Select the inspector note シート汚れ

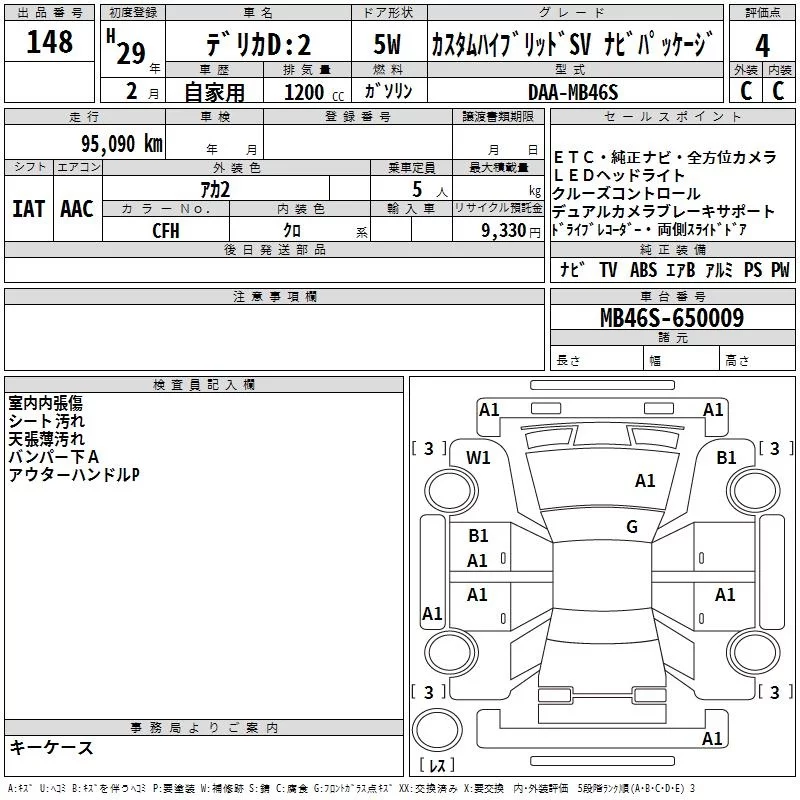tap(46, 421)
